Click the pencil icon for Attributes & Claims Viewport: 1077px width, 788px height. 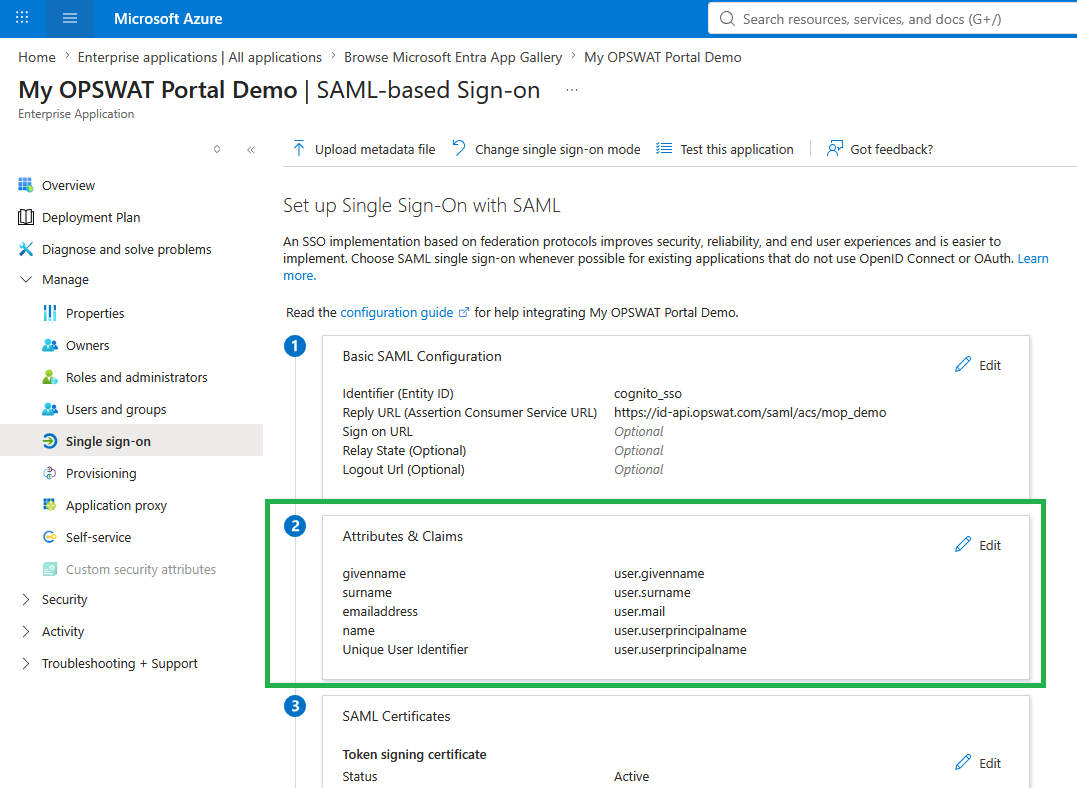(x=963, y=544)
